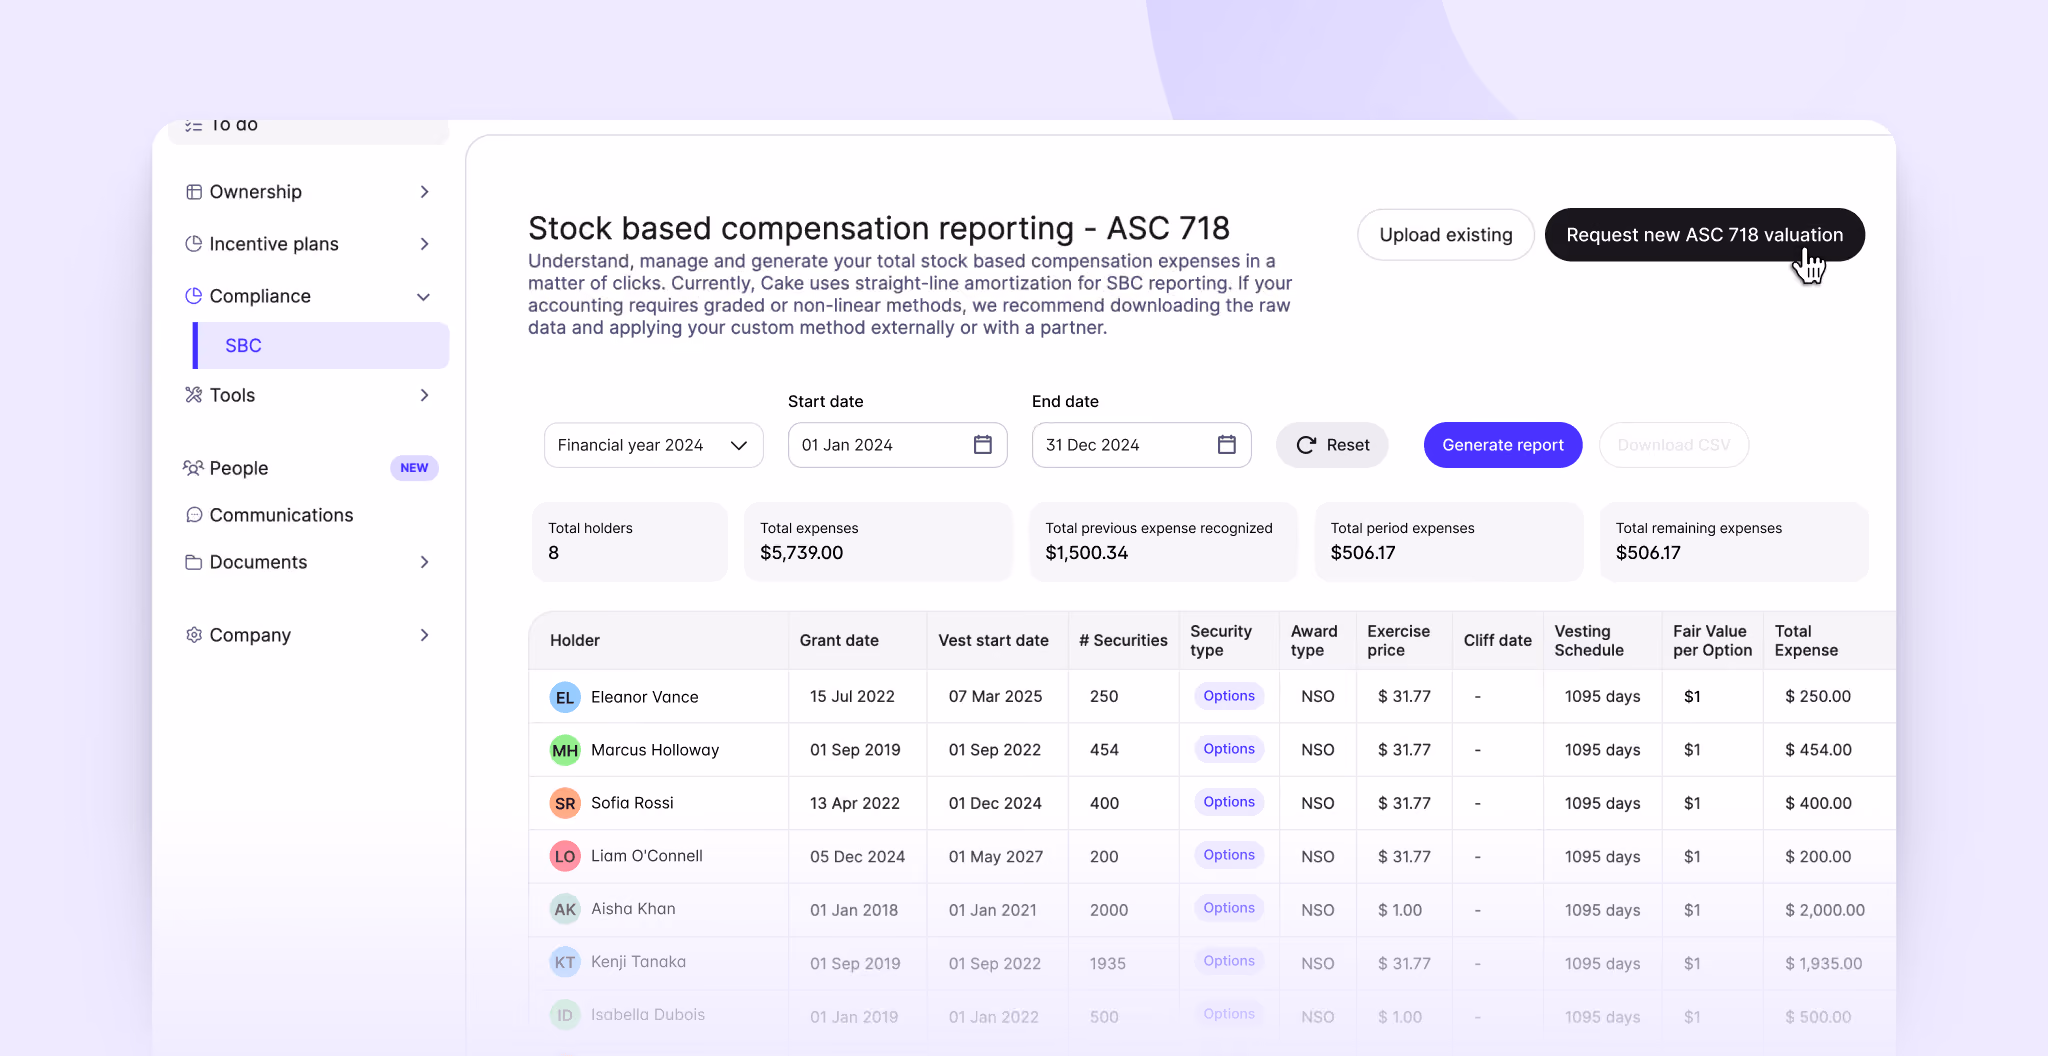2048x1056 pixels.
Task: Expand the Incentive plans chevron
Action: click(425, 244)
